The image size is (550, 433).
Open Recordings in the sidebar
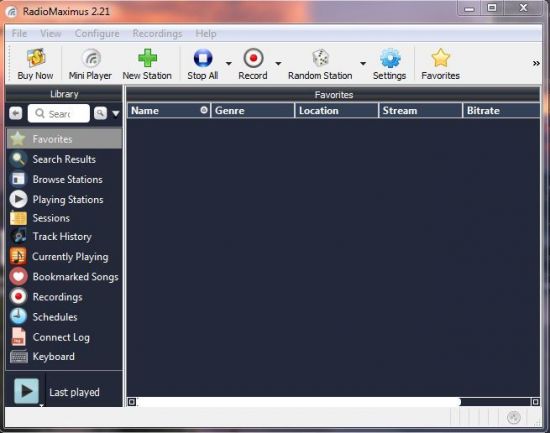(65, 297)
